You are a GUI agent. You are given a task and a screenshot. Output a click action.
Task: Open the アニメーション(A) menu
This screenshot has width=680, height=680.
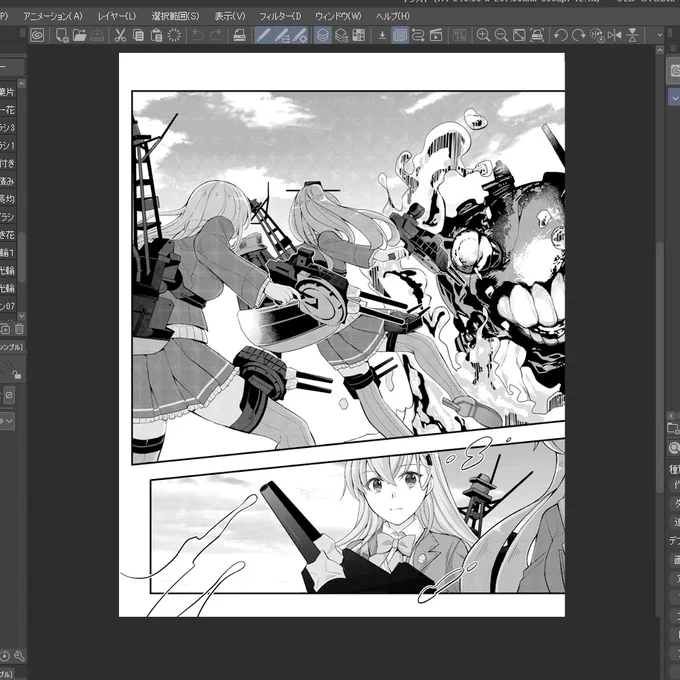coord(52,16)
